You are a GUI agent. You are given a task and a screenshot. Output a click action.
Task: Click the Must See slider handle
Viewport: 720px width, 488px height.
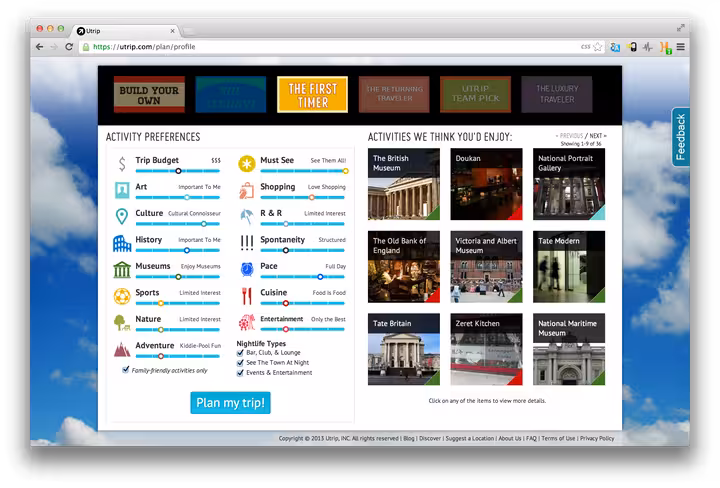(x=345, y=171)
